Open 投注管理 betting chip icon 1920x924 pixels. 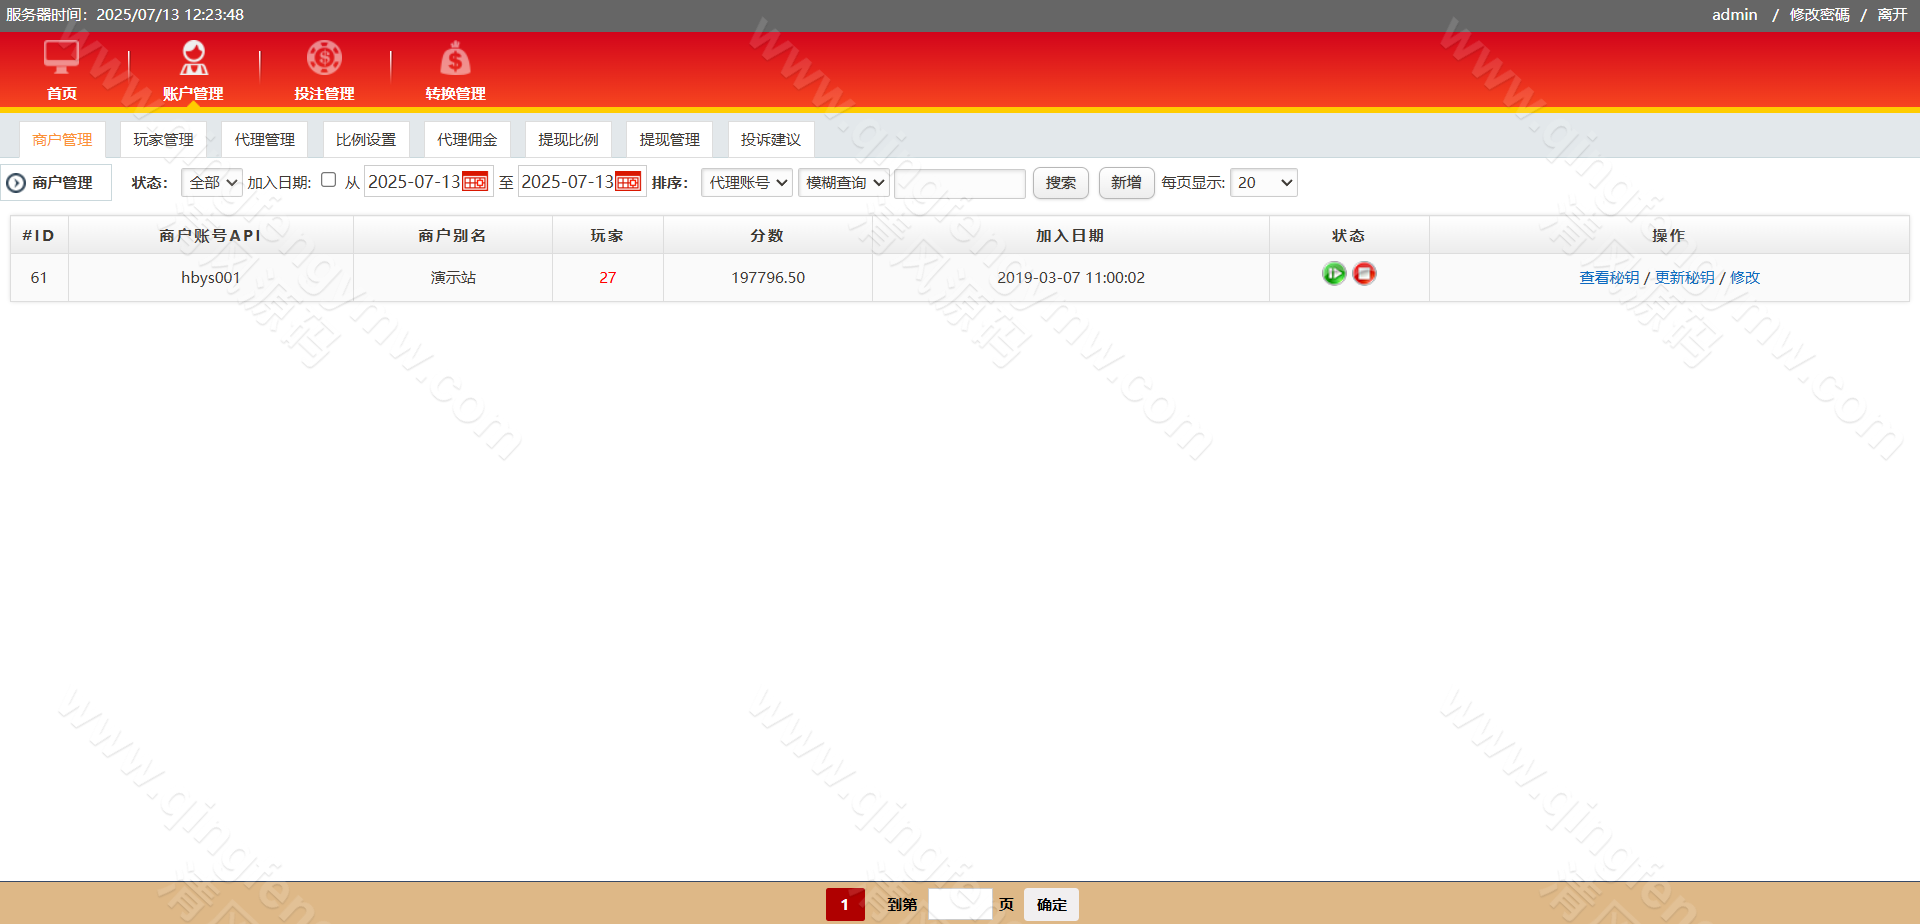(x=324, y=58)
